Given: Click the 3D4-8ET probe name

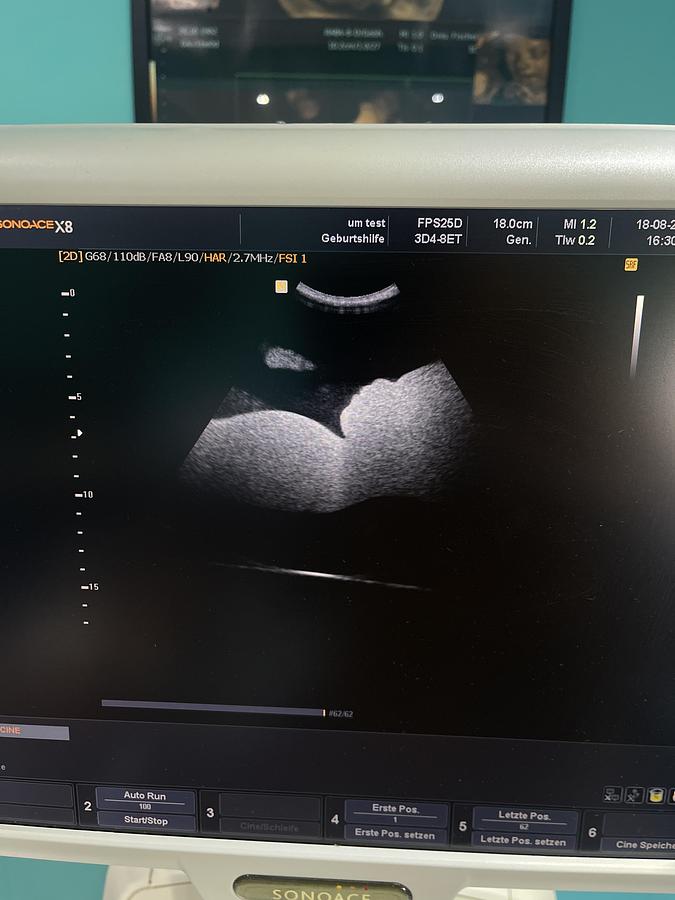Looking at the screenshot, I should pyautogui.click(x=438, y=238).
